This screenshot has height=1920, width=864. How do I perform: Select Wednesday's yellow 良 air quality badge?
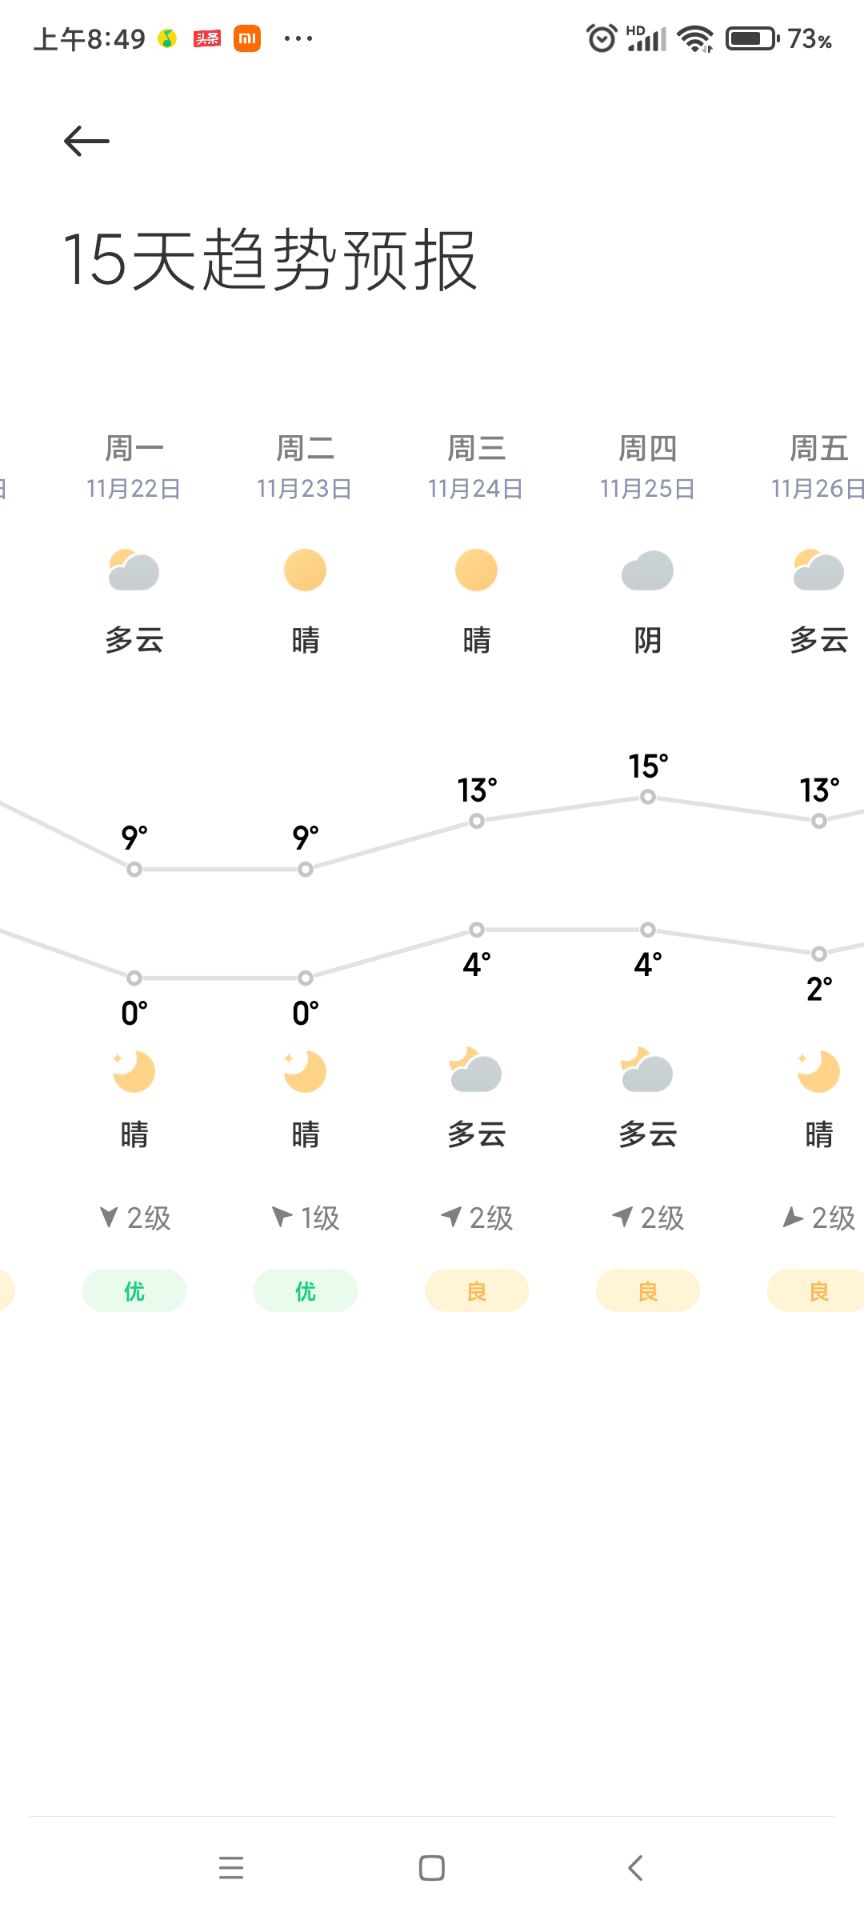point(477,1291)
